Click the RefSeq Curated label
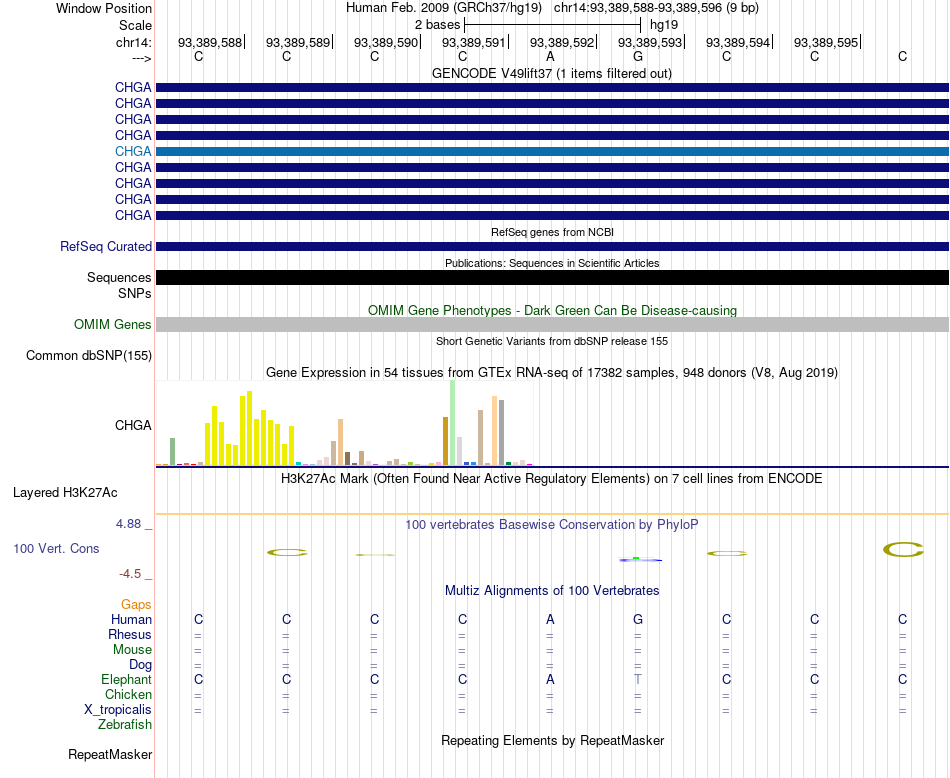The width and height of the screenshot is (950, 778). tap(105, 247)
